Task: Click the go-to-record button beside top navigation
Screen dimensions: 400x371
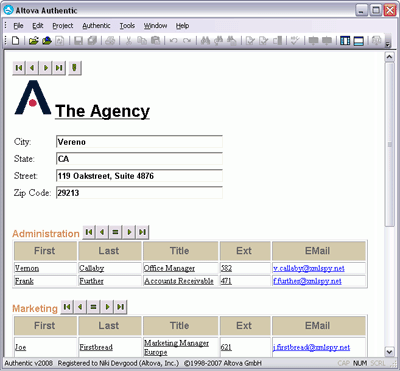Action: (75, 68)
